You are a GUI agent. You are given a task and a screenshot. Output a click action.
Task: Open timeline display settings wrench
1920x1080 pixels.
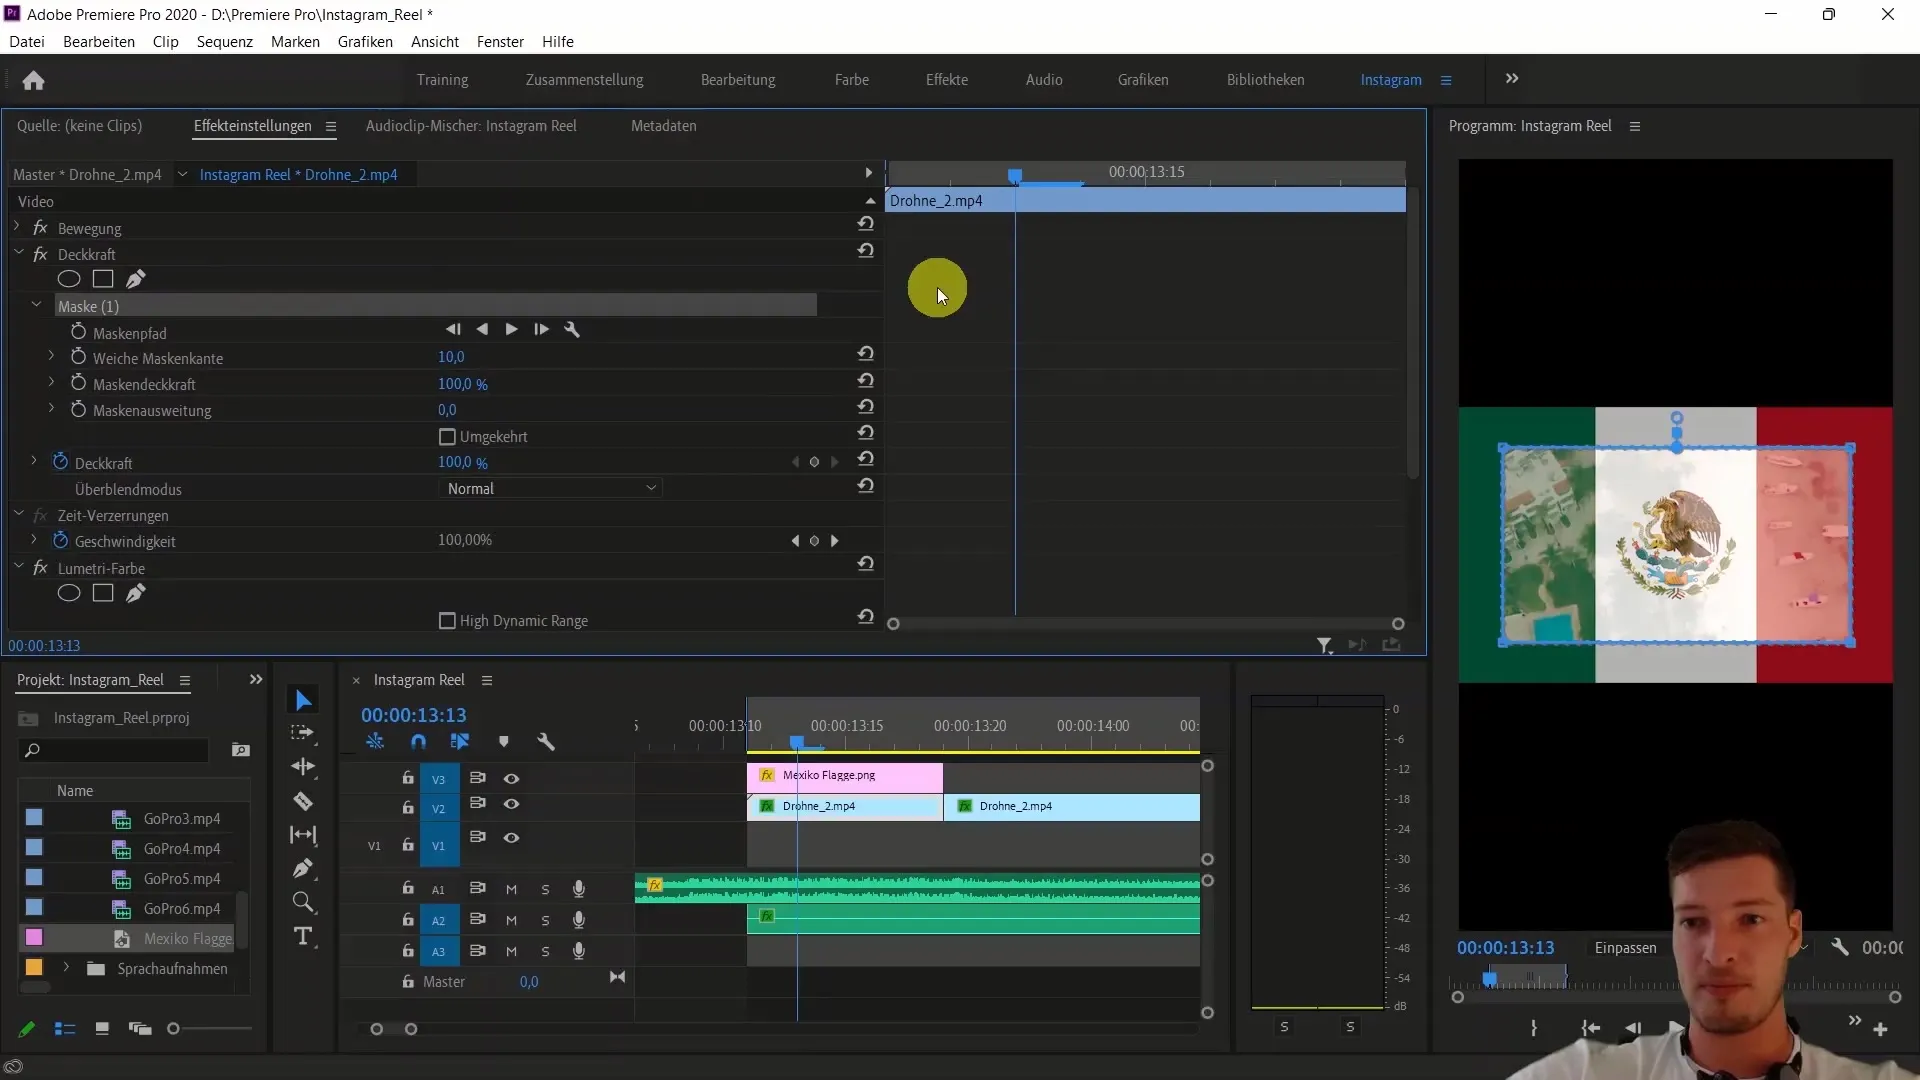[546, 741]
